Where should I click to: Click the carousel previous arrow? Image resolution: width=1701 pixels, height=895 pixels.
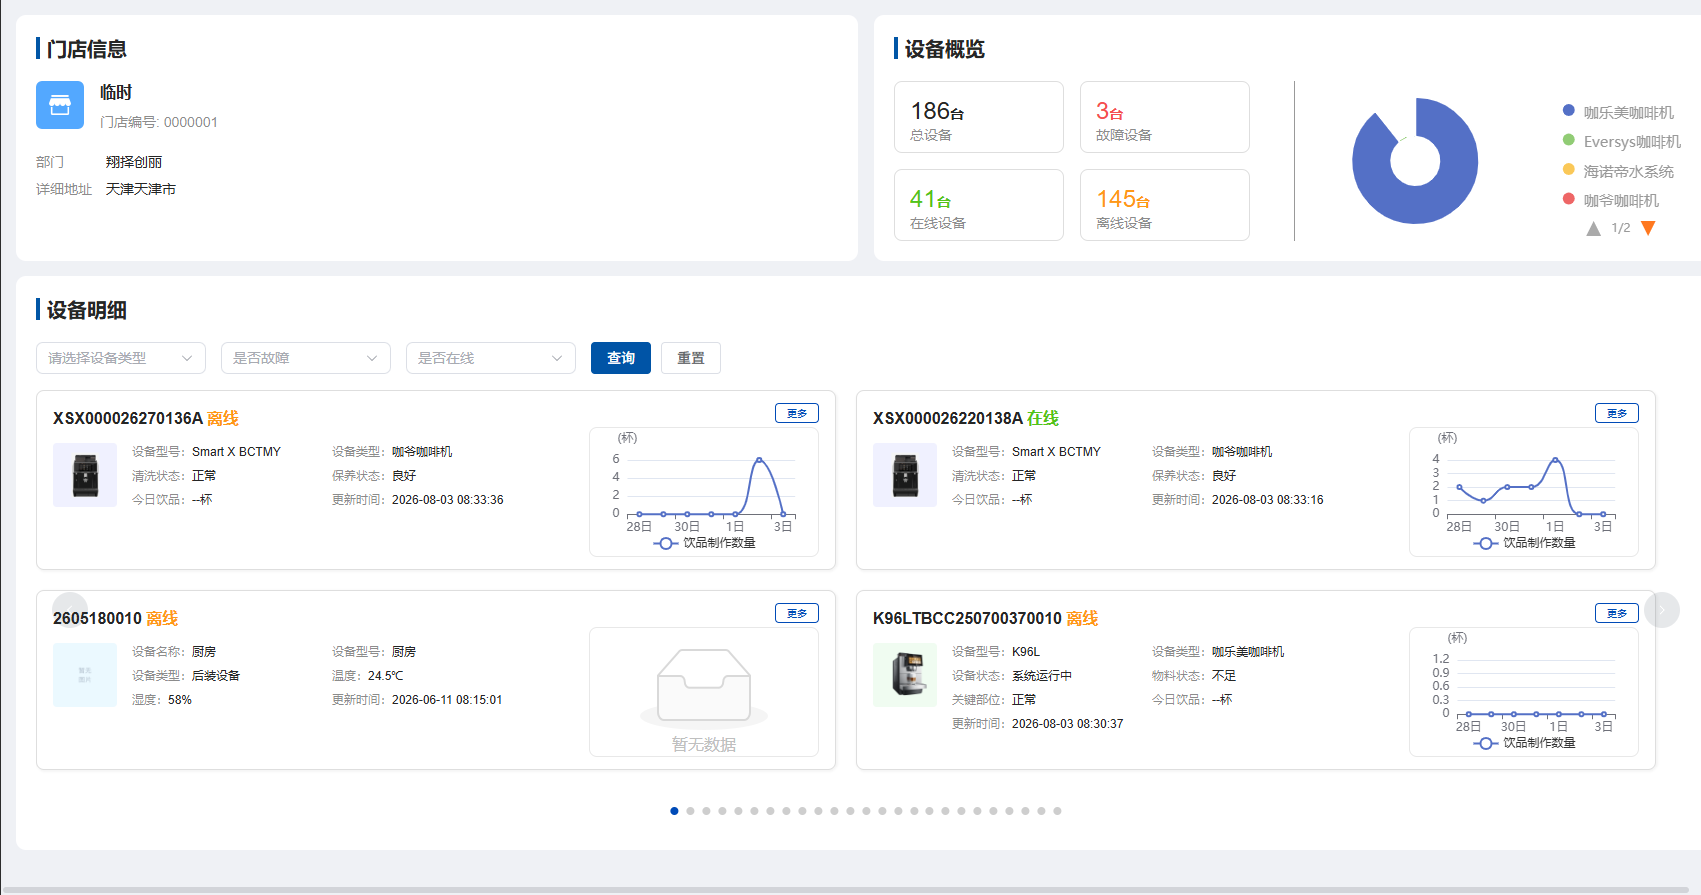coord(70,610)
